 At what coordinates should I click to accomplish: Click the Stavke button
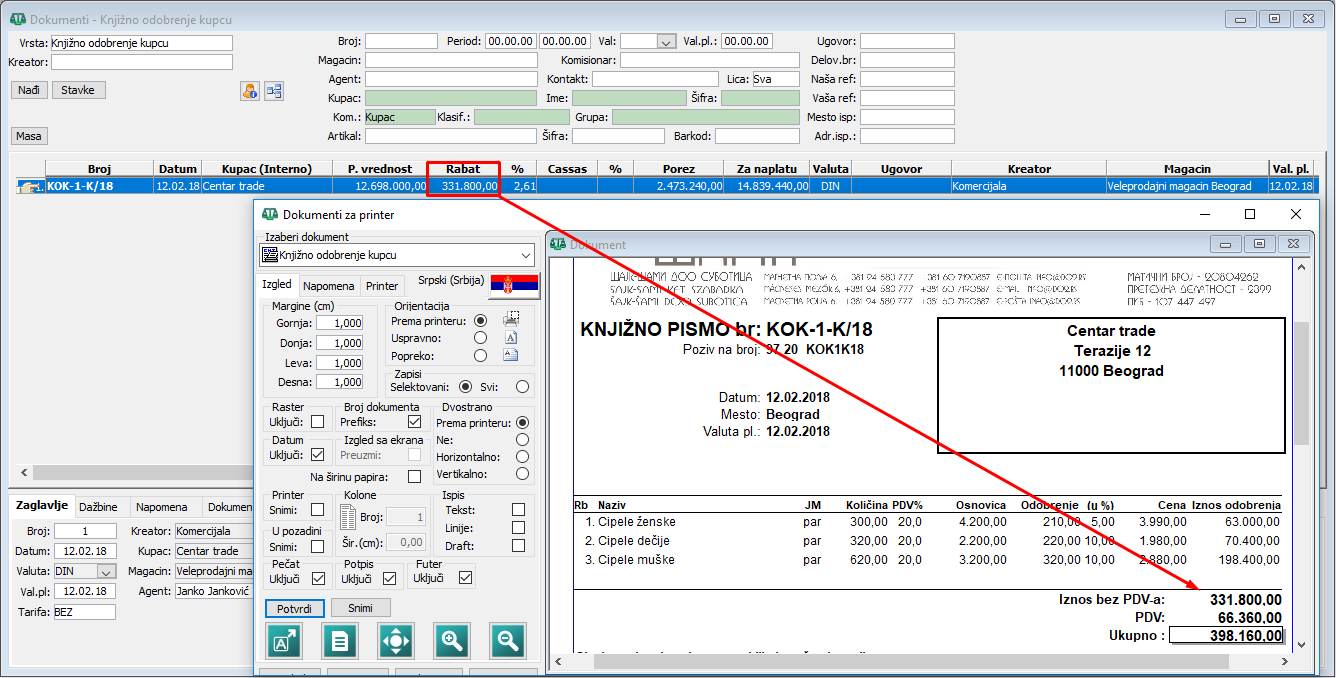(x=78, y=90)
